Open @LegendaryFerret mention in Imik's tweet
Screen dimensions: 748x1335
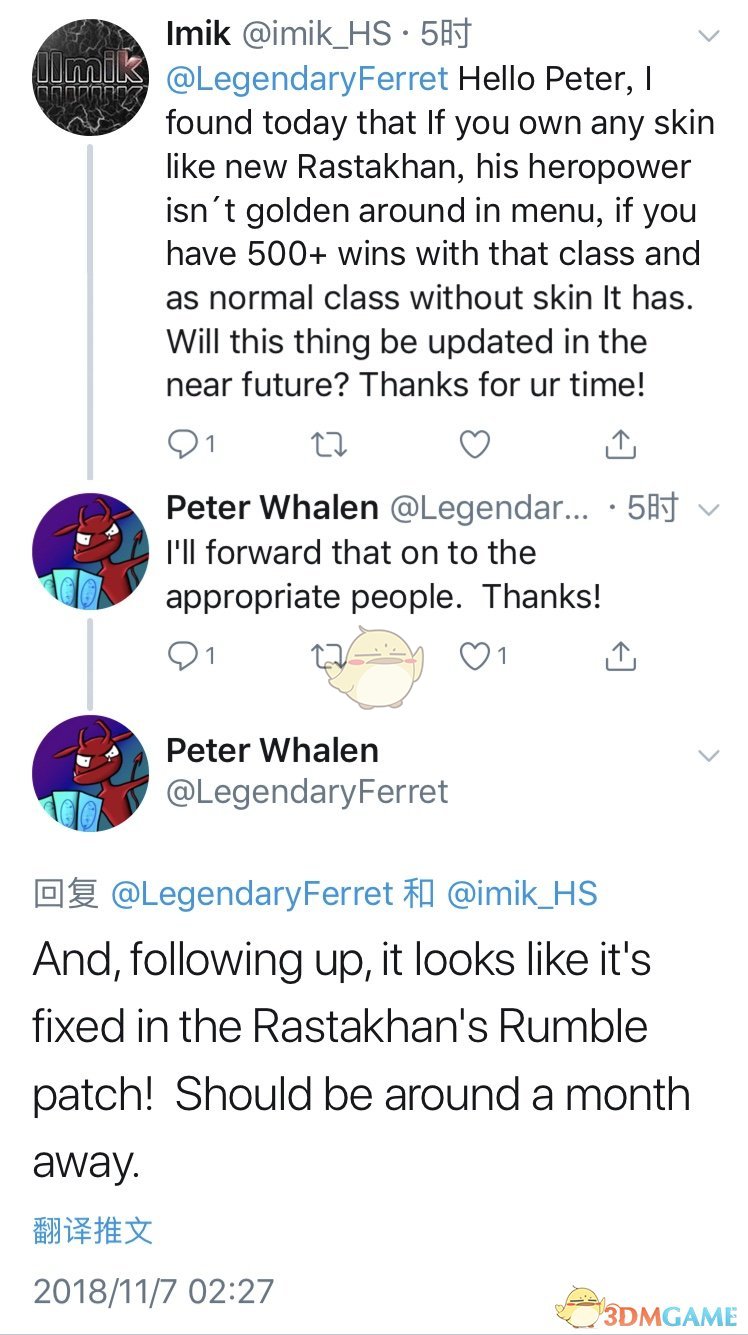[307, 78]
